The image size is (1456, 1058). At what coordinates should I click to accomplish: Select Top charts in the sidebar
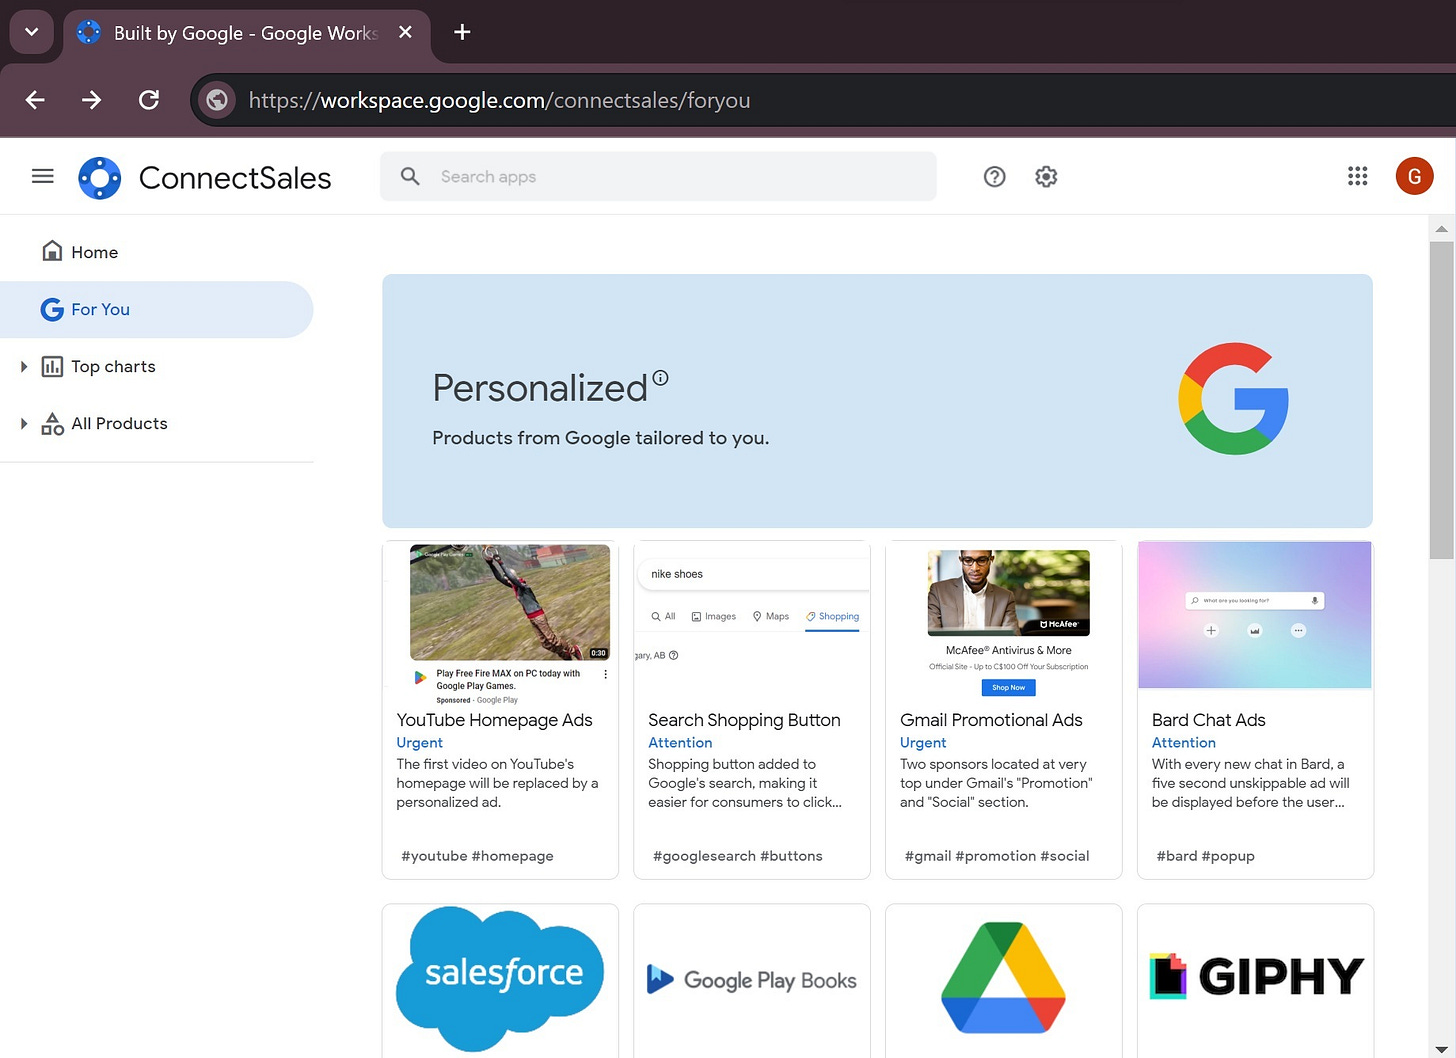(x=157, y=366)
